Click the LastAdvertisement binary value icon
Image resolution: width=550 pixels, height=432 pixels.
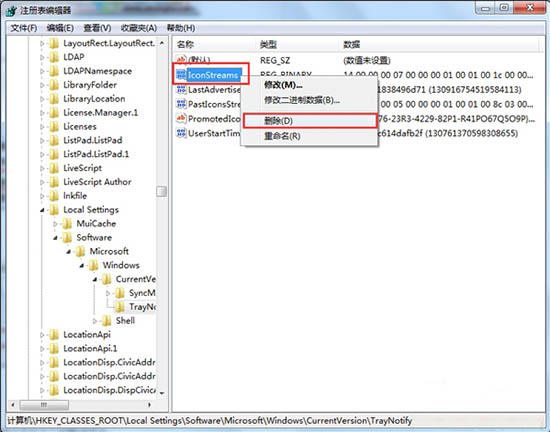181,89
